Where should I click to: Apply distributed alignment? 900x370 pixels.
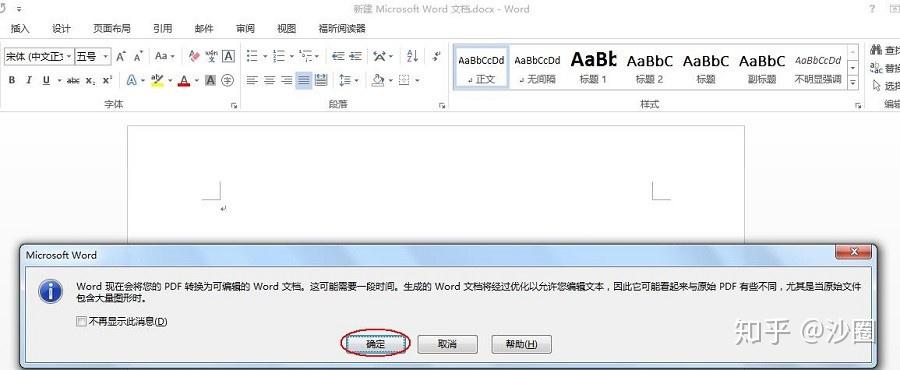pos(321,81)
